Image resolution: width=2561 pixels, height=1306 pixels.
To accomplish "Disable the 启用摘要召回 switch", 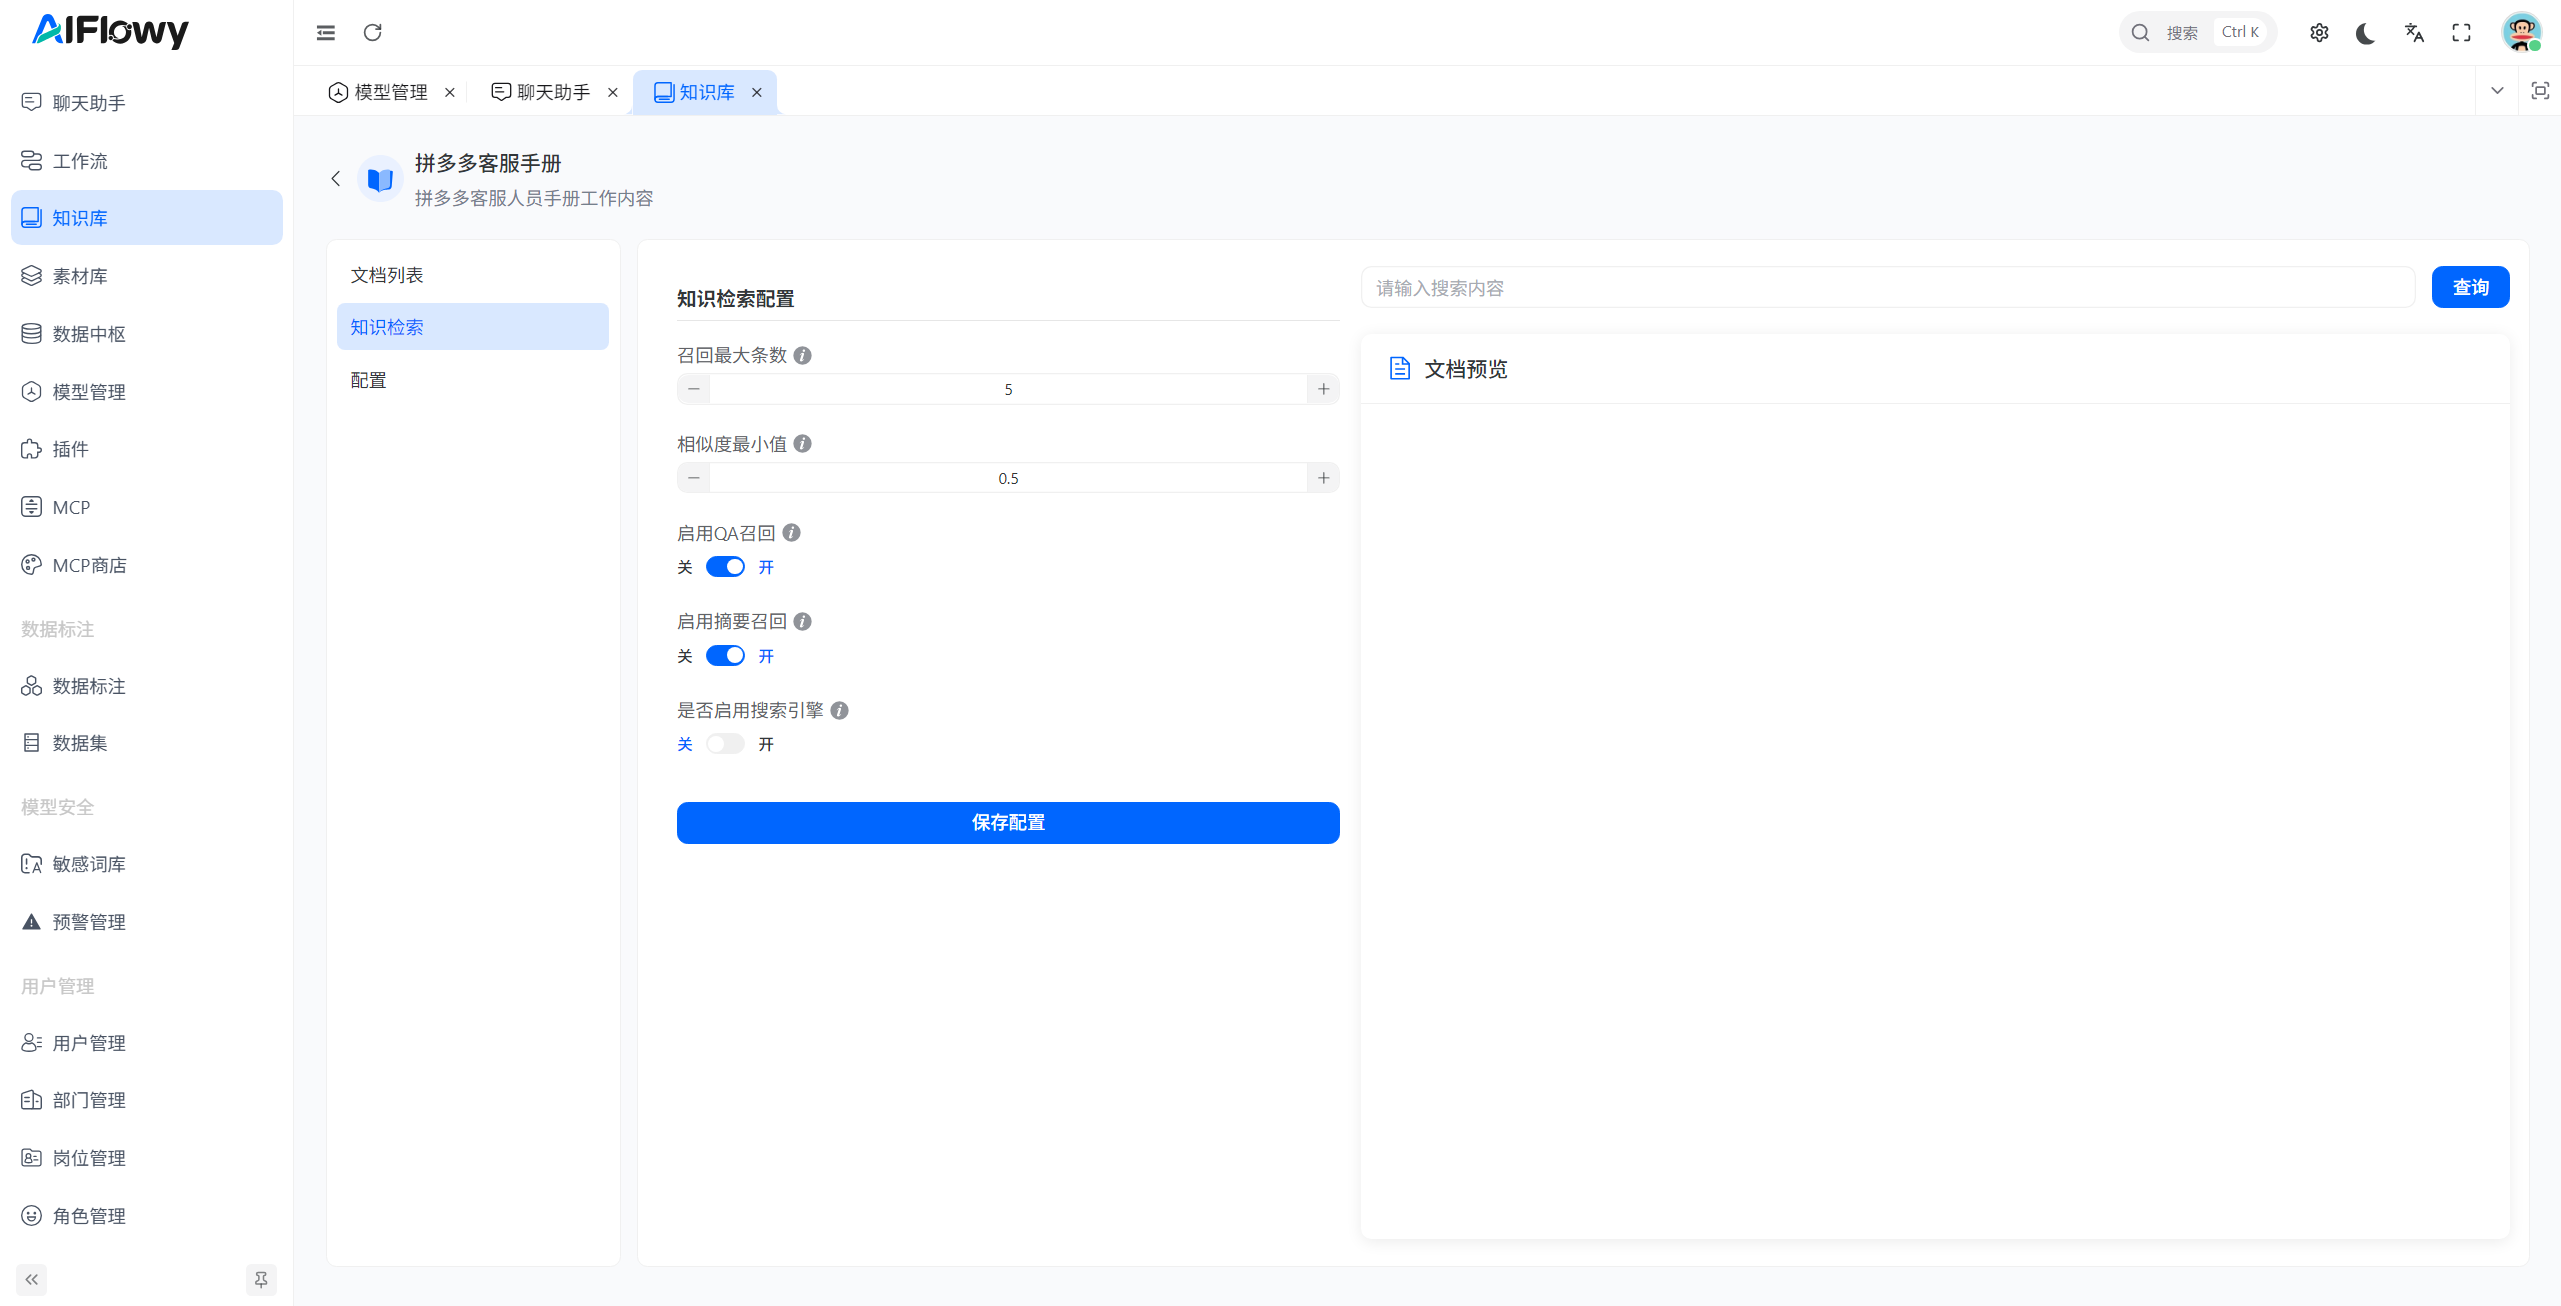I will point(725,656).
